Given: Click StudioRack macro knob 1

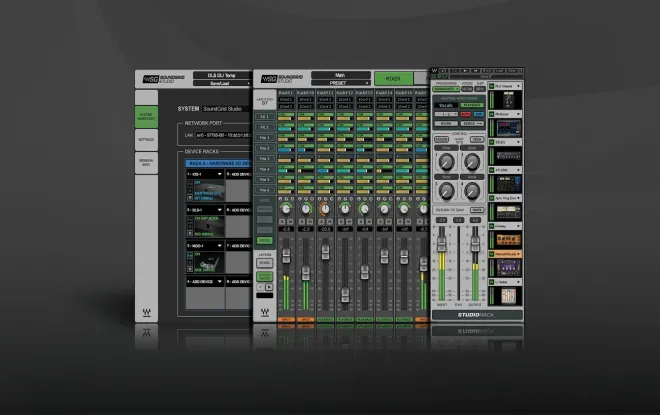Looking at the screenshot, I should click(446, 162).
